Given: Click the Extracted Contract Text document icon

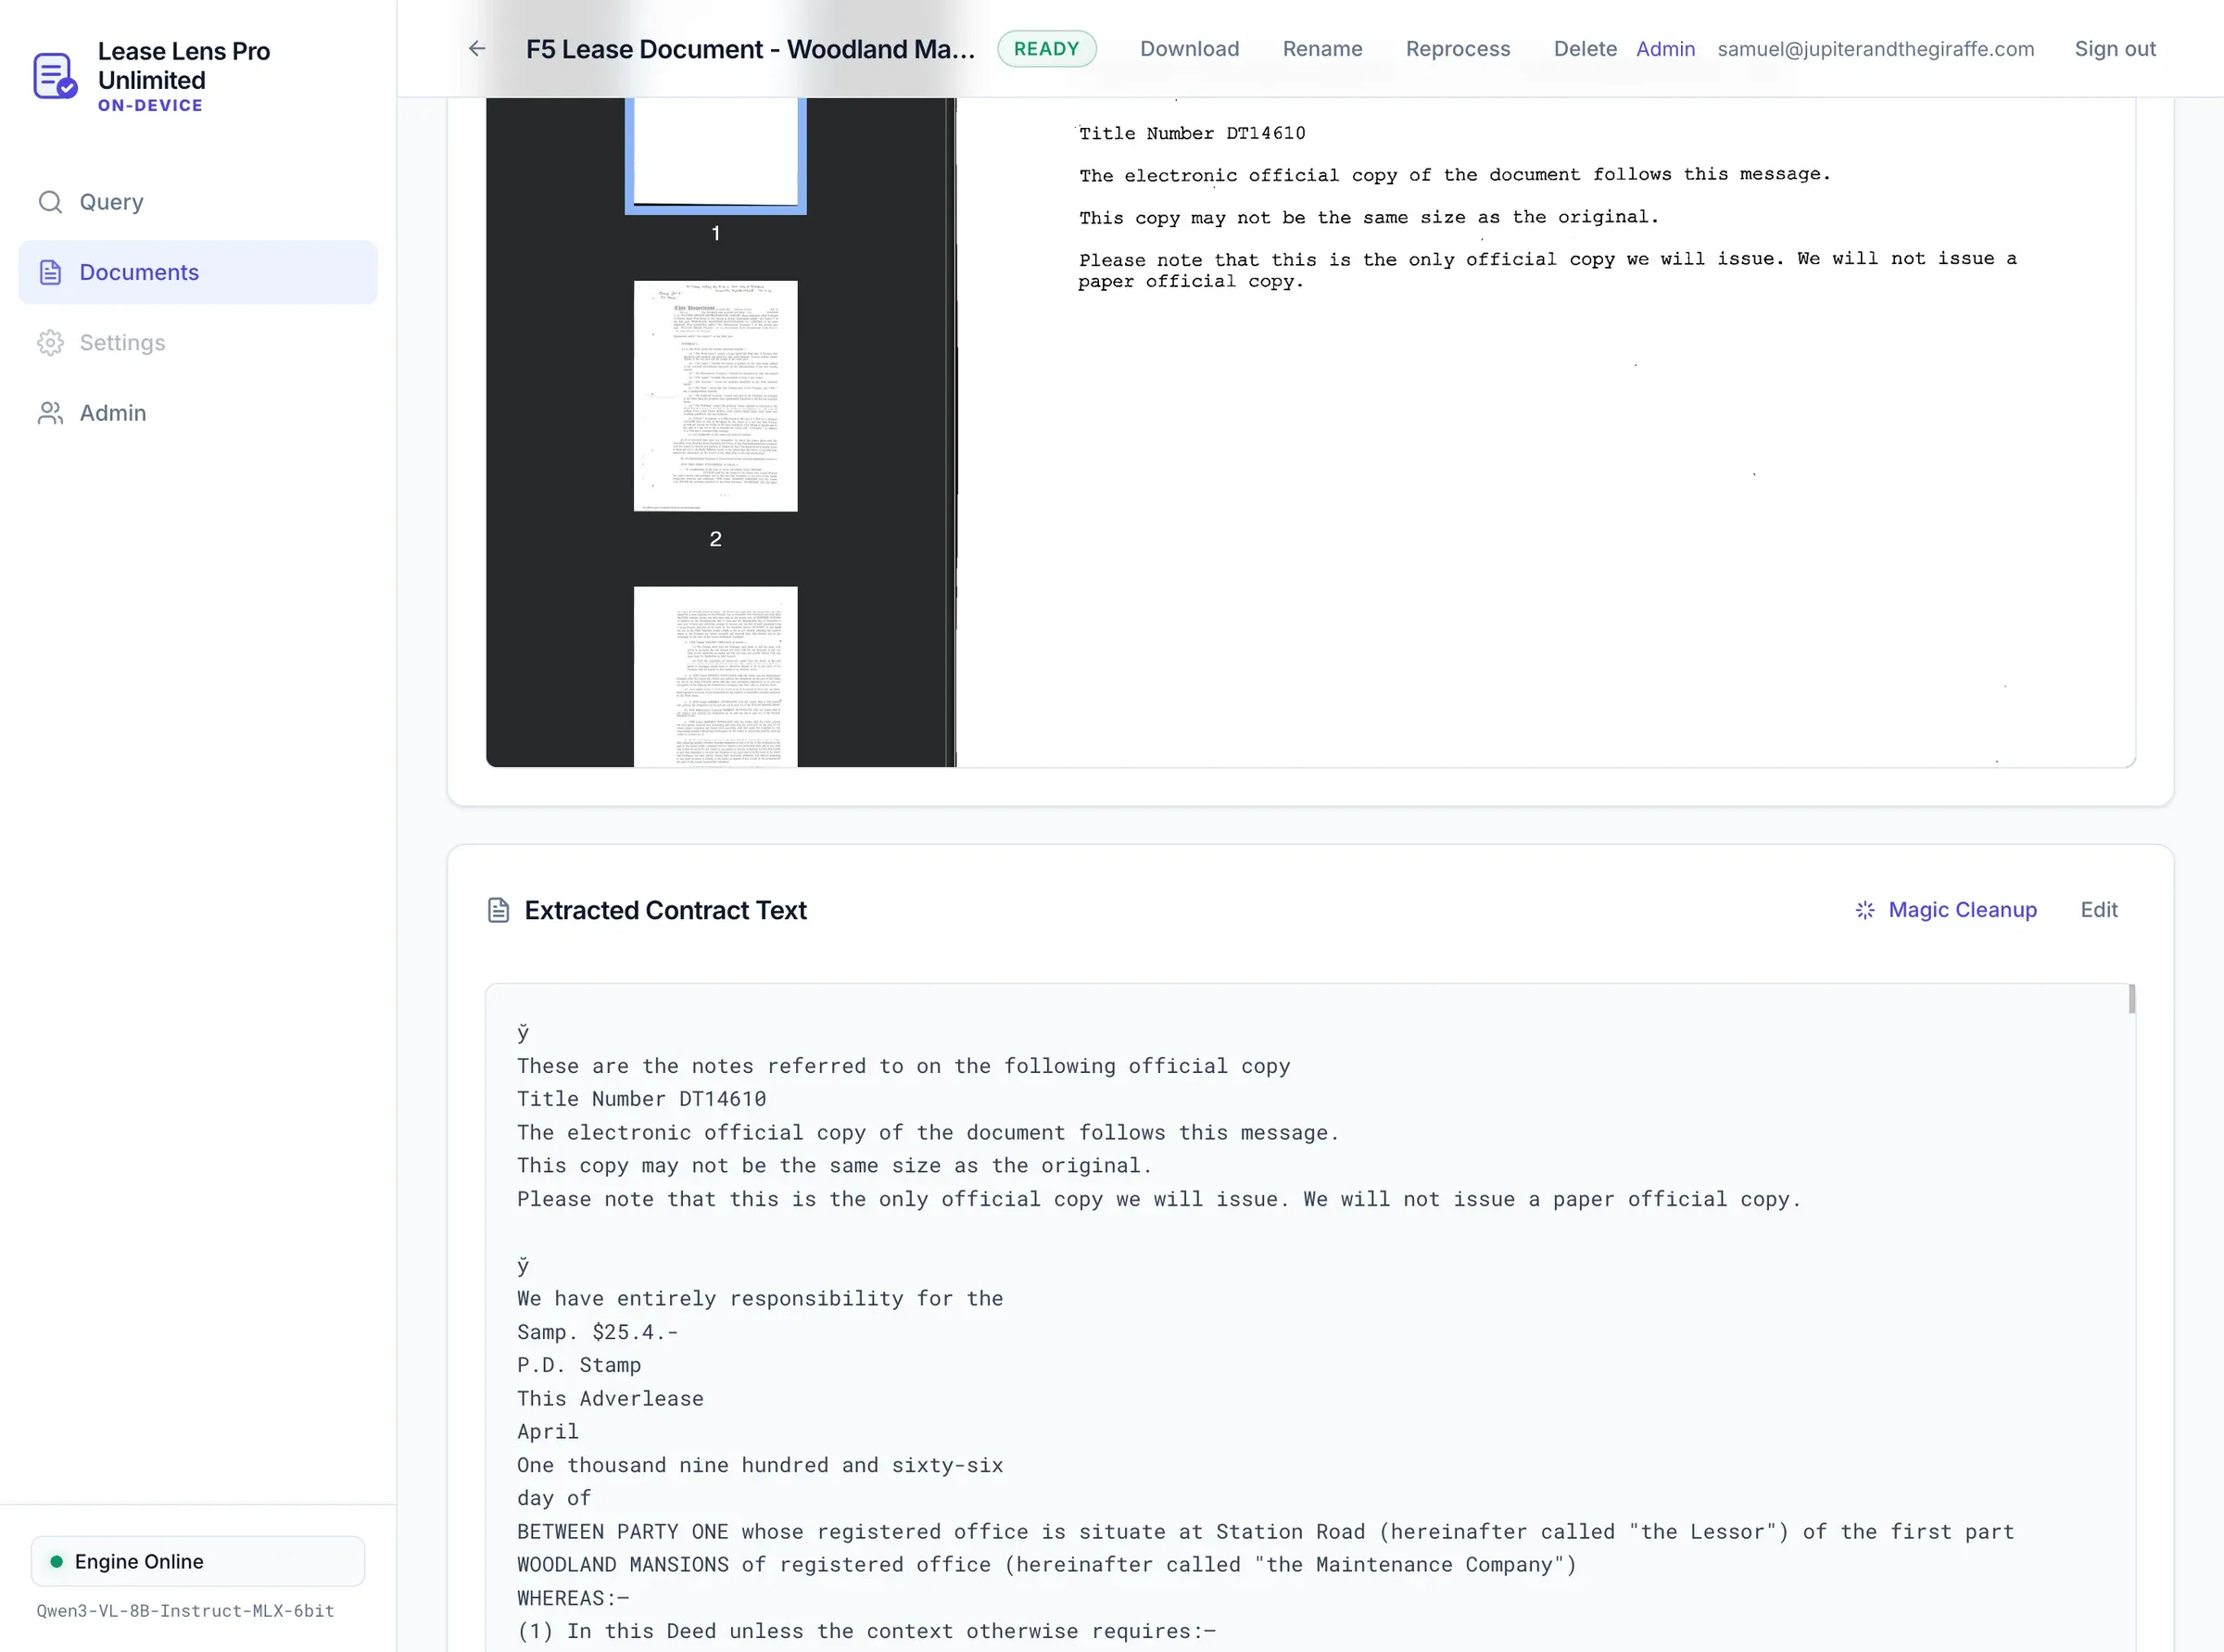Looking at the screenshot, I should (x=498, y=910).
